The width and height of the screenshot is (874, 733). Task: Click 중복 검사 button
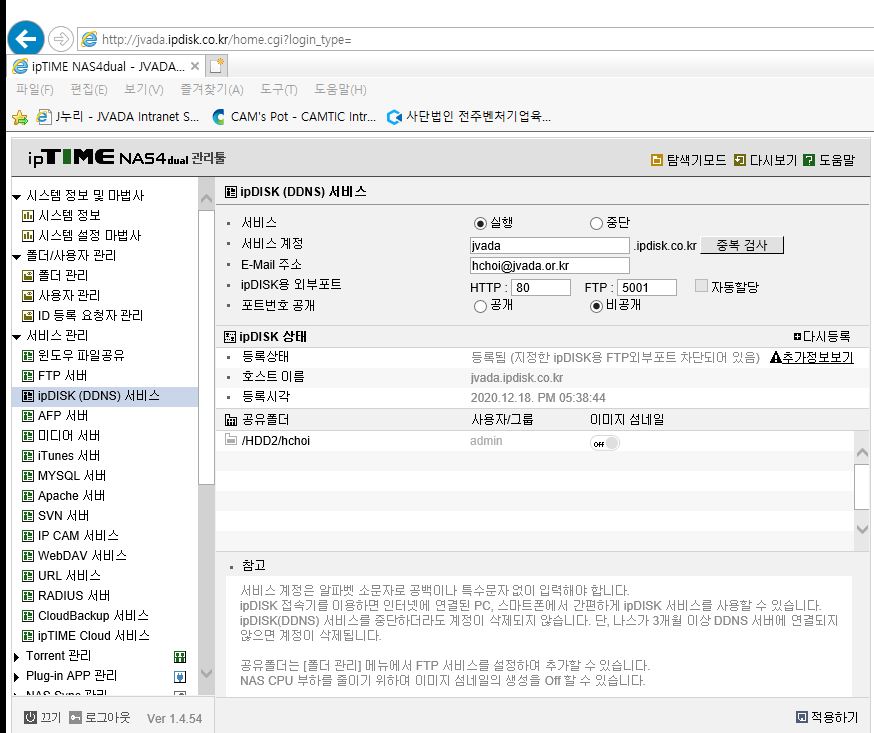(742, 245)
